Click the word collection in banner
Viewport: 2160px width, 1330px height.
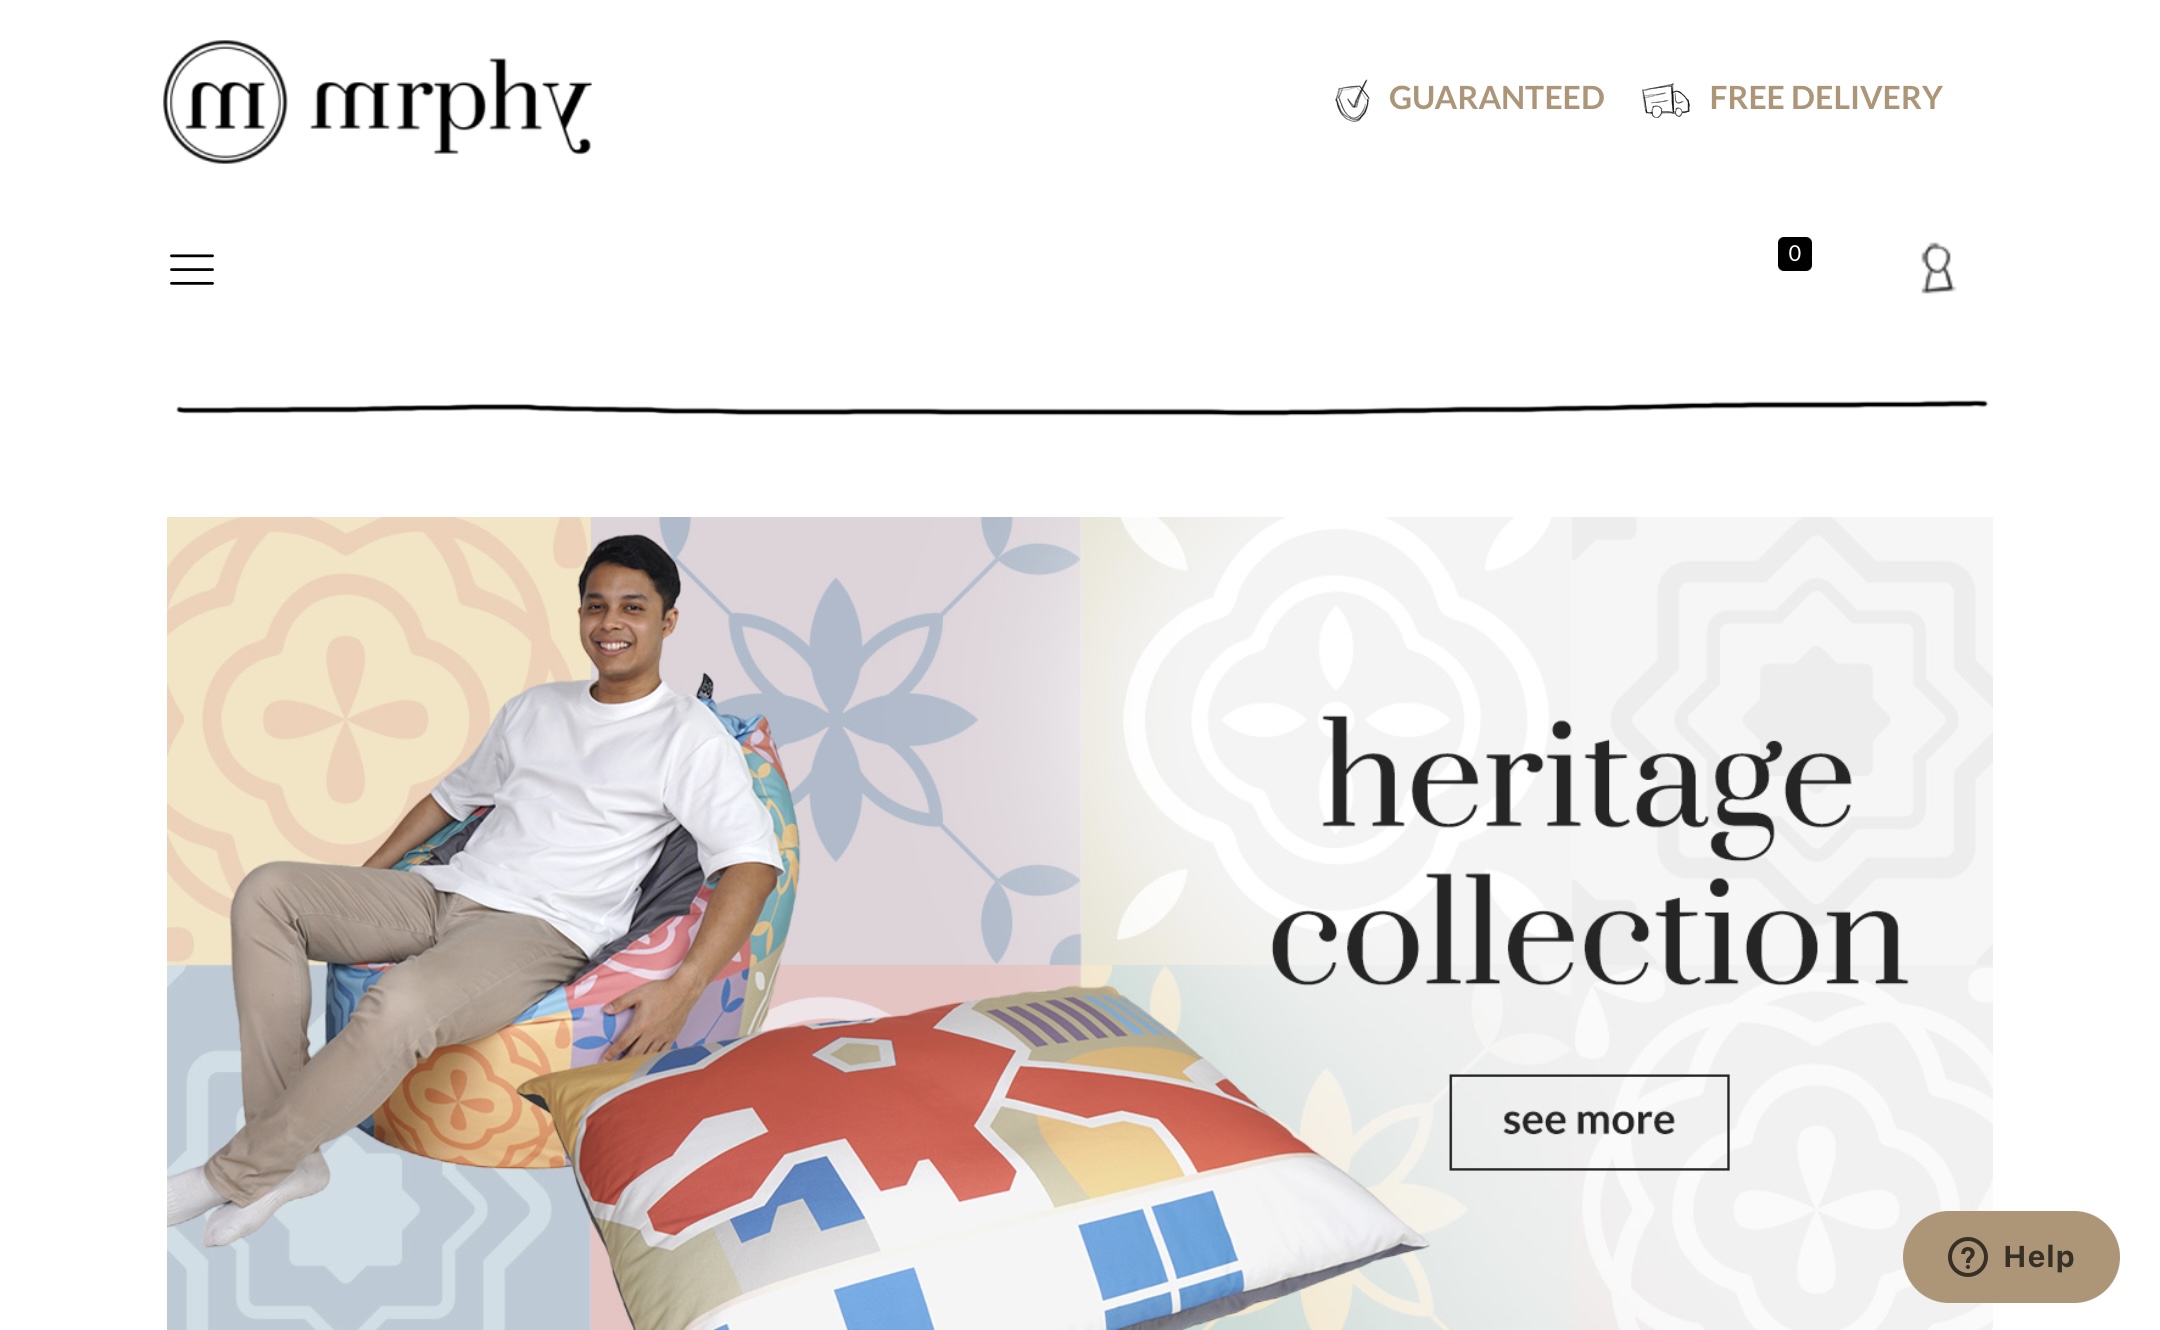tap(1589, 932)
